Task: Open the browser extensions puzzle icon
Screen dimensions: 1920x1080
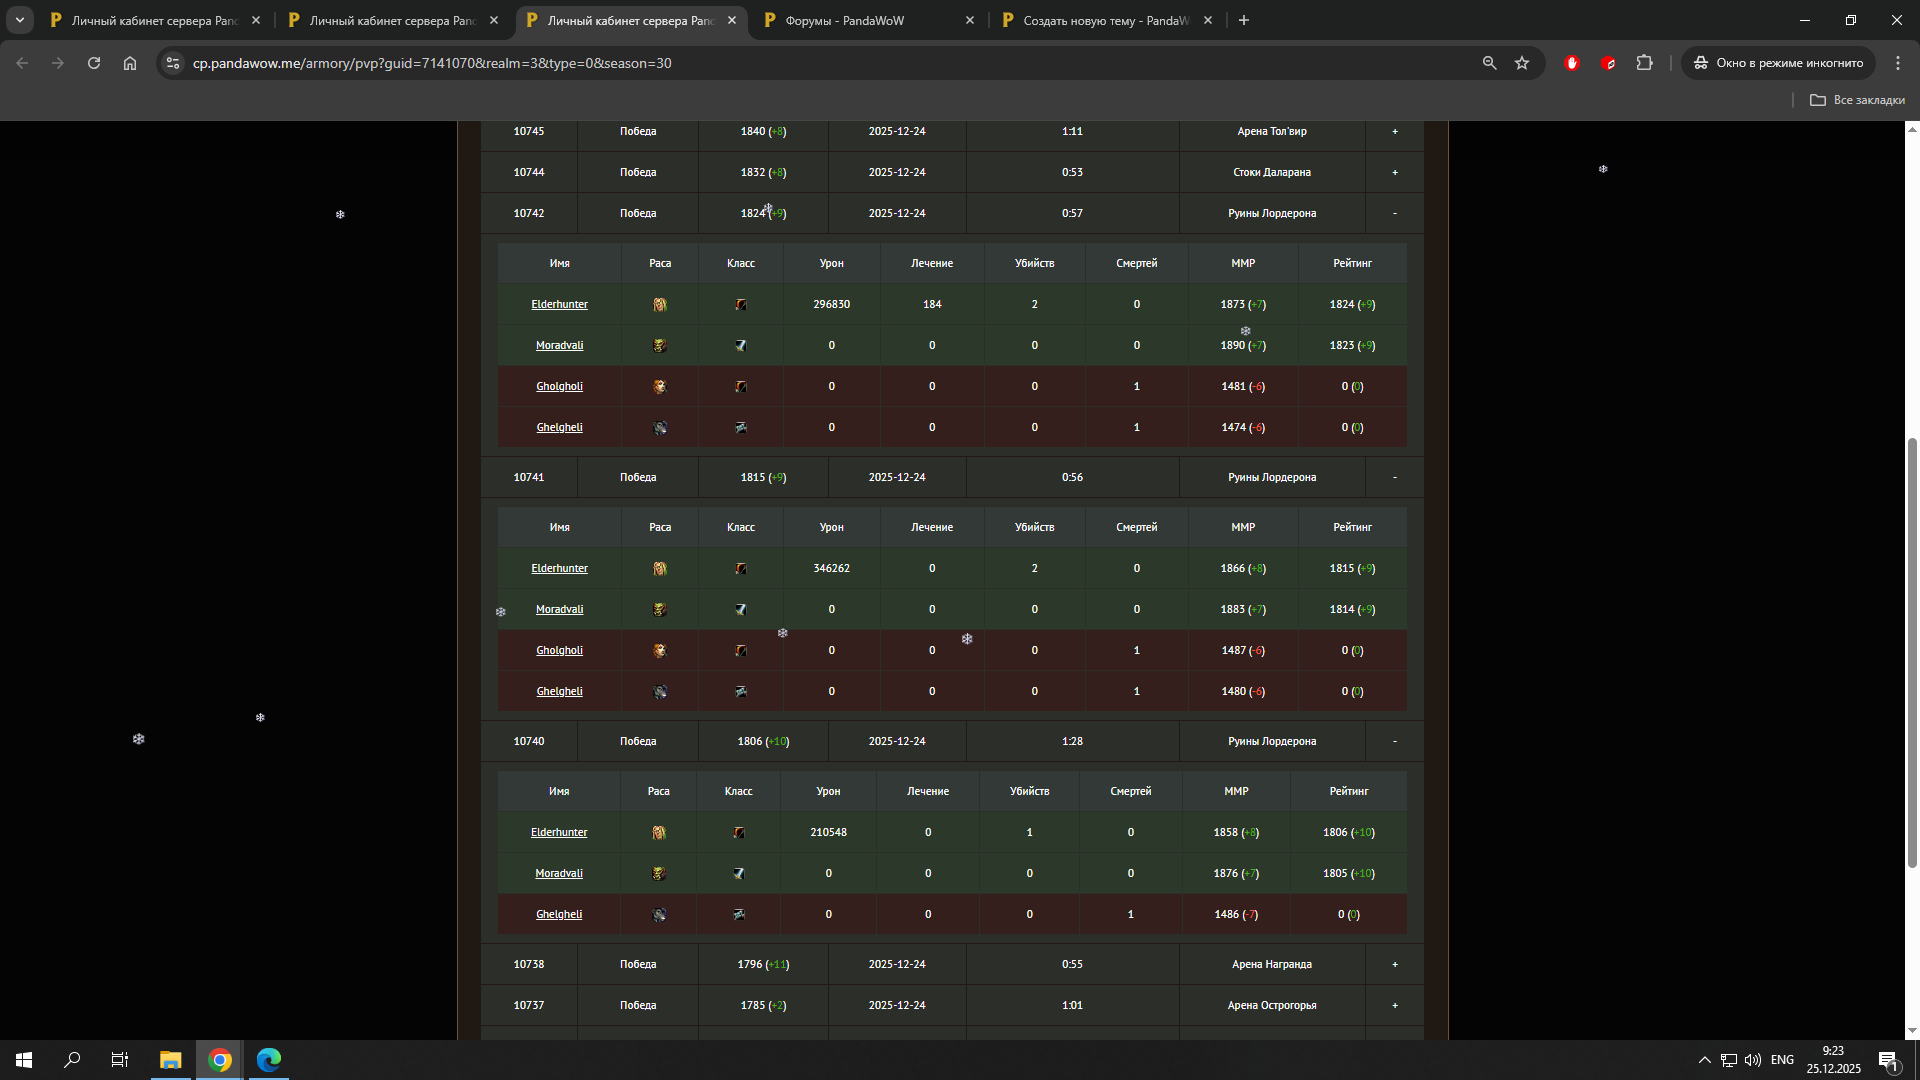Action: (1644, 63)
